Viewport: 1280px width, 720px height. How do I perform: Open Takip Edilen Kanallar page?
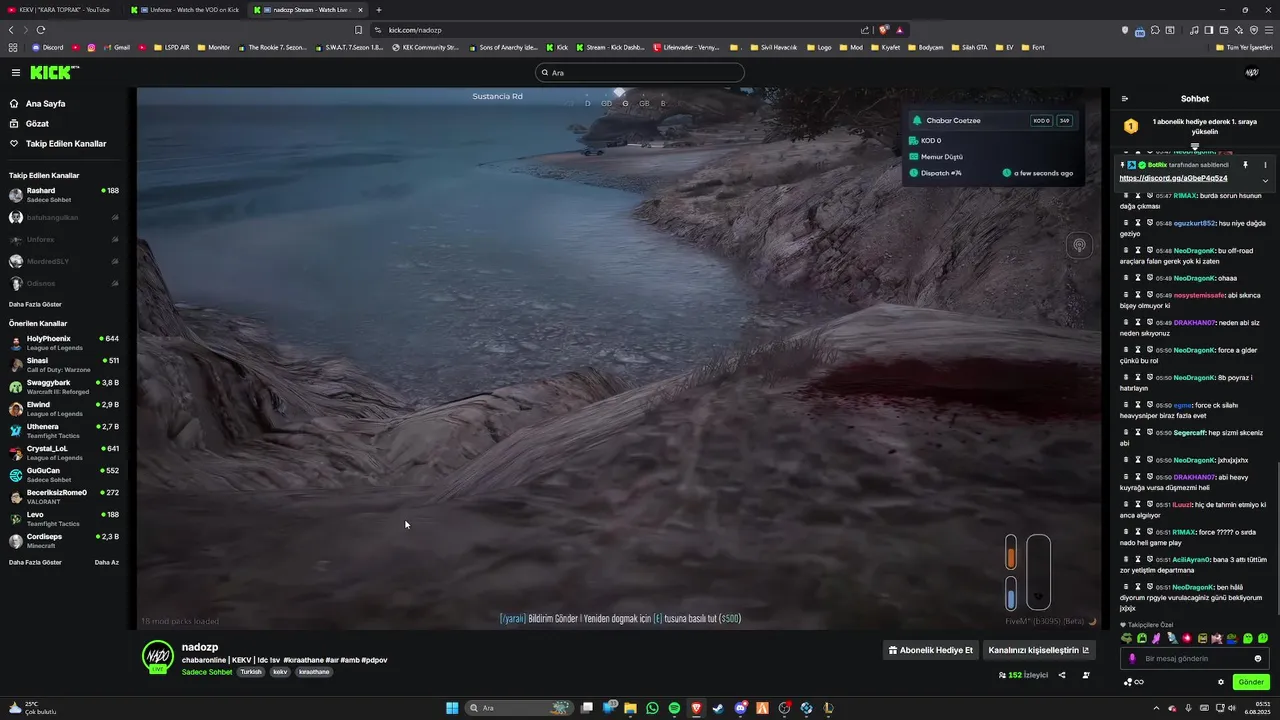tap(65, 144)
